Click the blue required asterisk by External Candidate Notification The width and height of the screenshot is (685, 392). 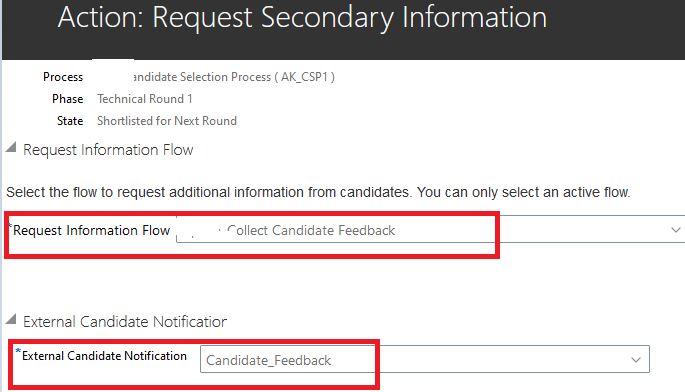(18, 351)
